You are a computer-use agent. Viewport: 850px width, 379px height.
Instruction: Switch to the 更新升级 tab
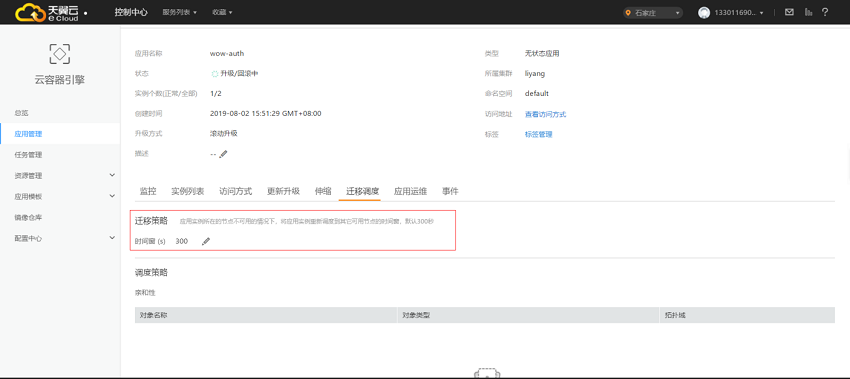284,191
